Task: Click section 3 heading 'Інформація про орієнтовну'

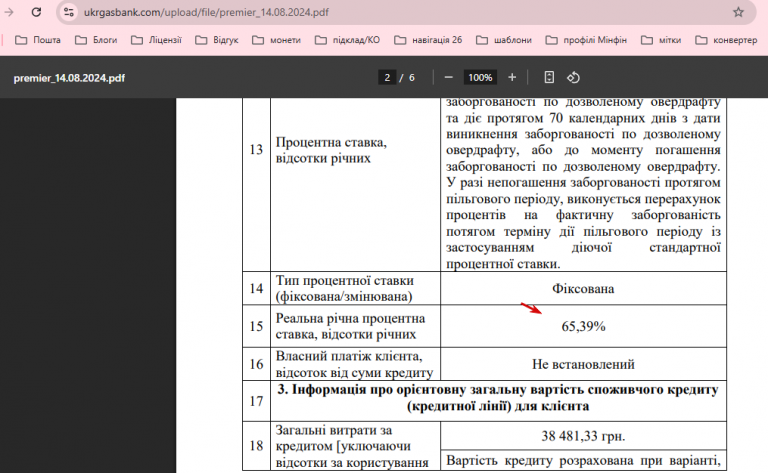Action: tap(498, 398)
